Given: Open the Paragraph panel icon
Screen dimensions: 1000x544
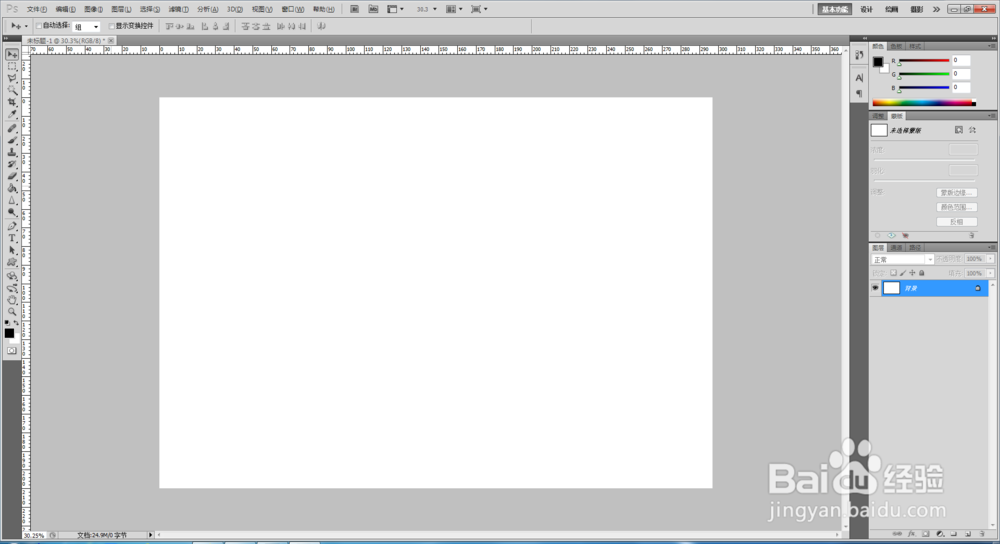Looking at the screenshot, I should (859, 94).
